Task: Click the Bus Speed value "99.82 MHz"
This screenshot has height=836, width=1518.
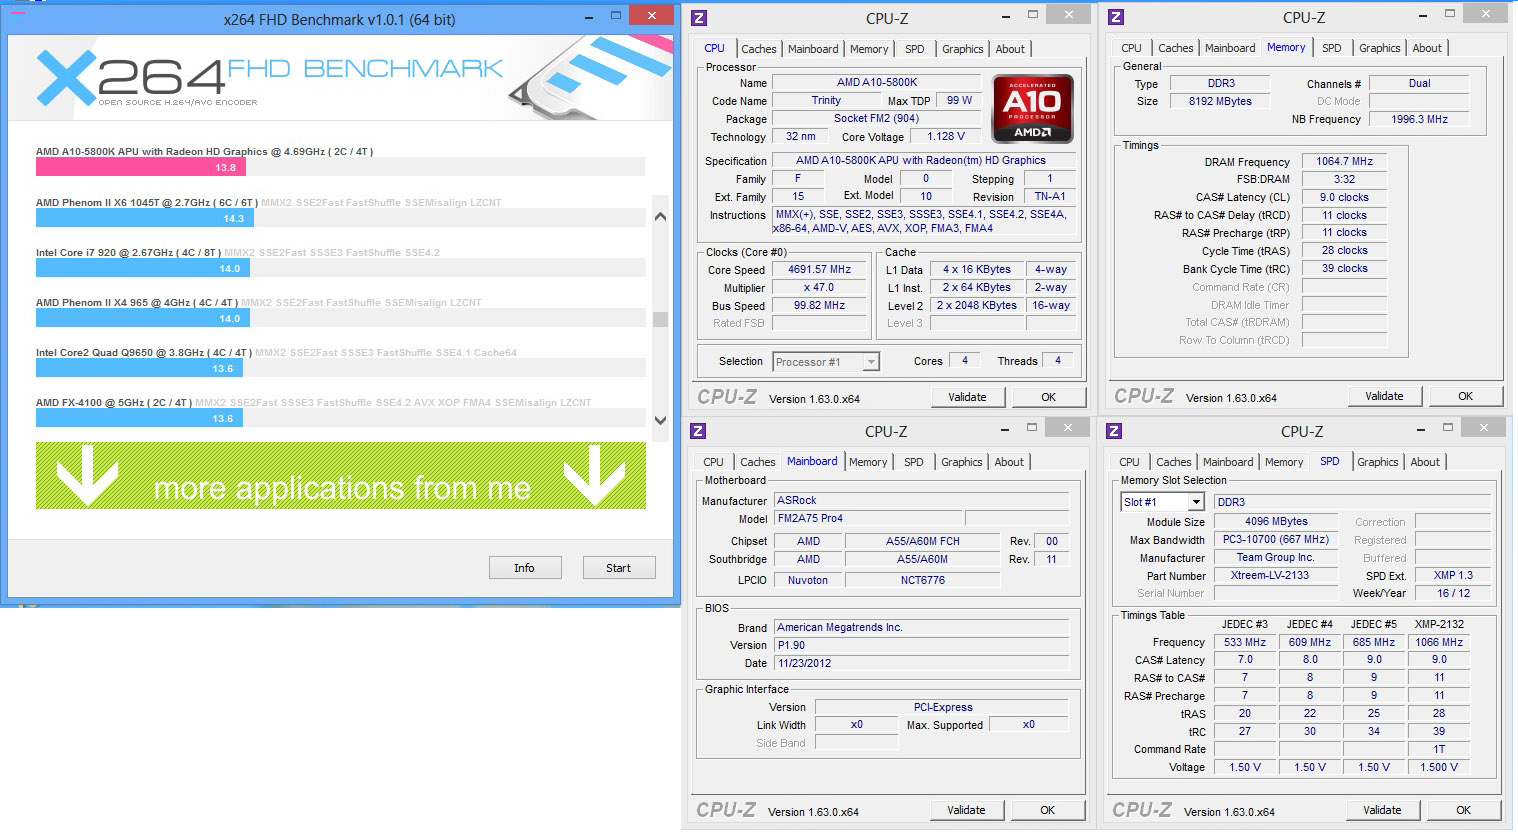Action: tap(820, 306)
